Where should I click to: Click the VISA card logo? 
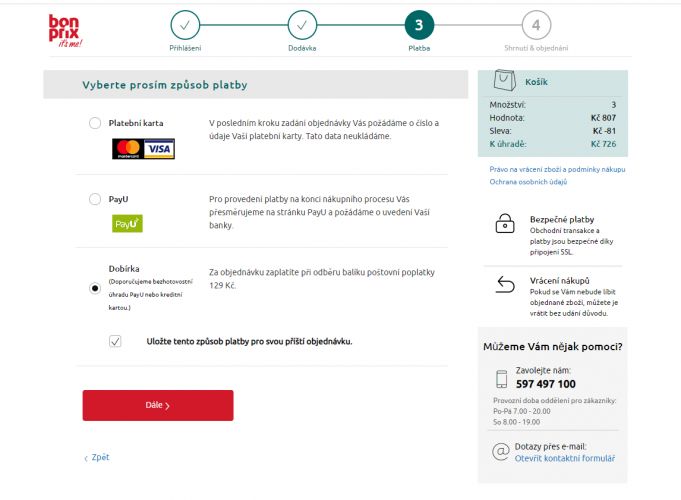tap(159, 149)
